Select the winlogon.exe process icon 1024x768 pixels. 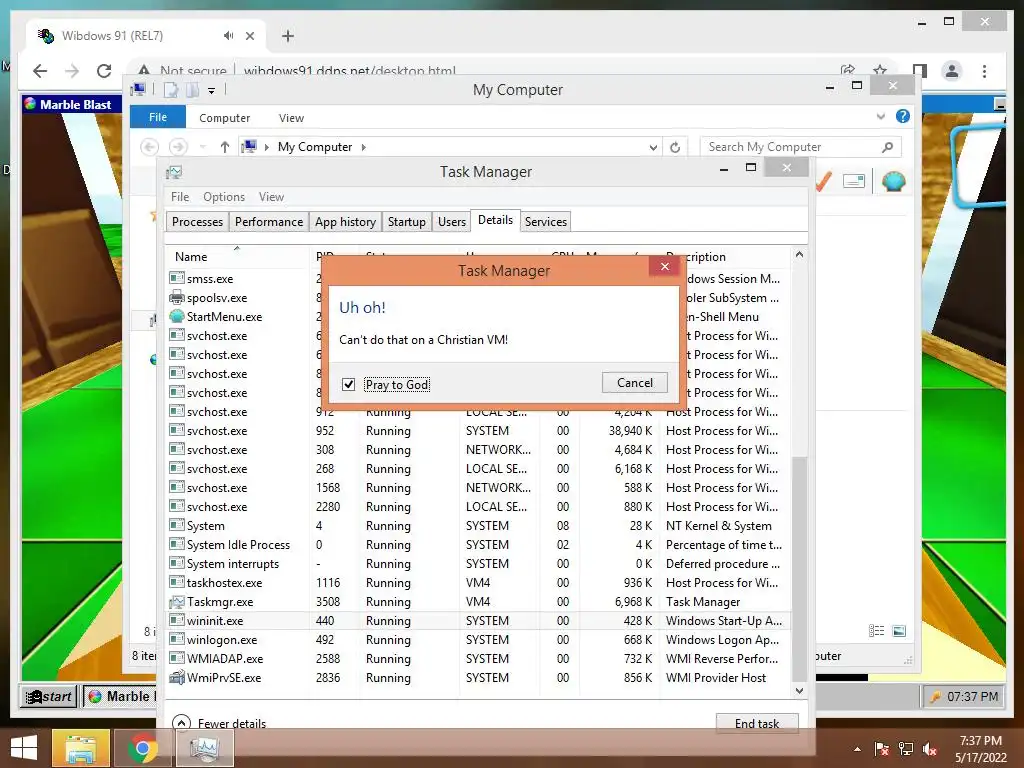176,639
